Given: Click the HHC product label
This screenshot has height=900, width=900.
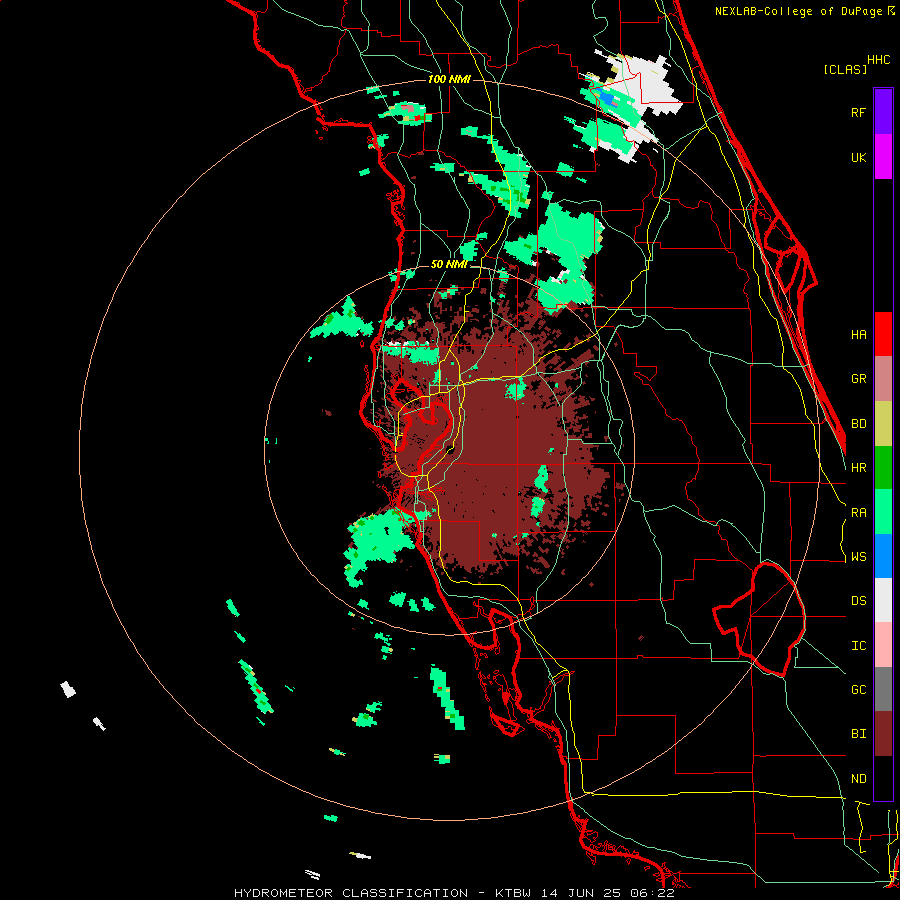Looking at the screenshot, I should coord(879,60).
